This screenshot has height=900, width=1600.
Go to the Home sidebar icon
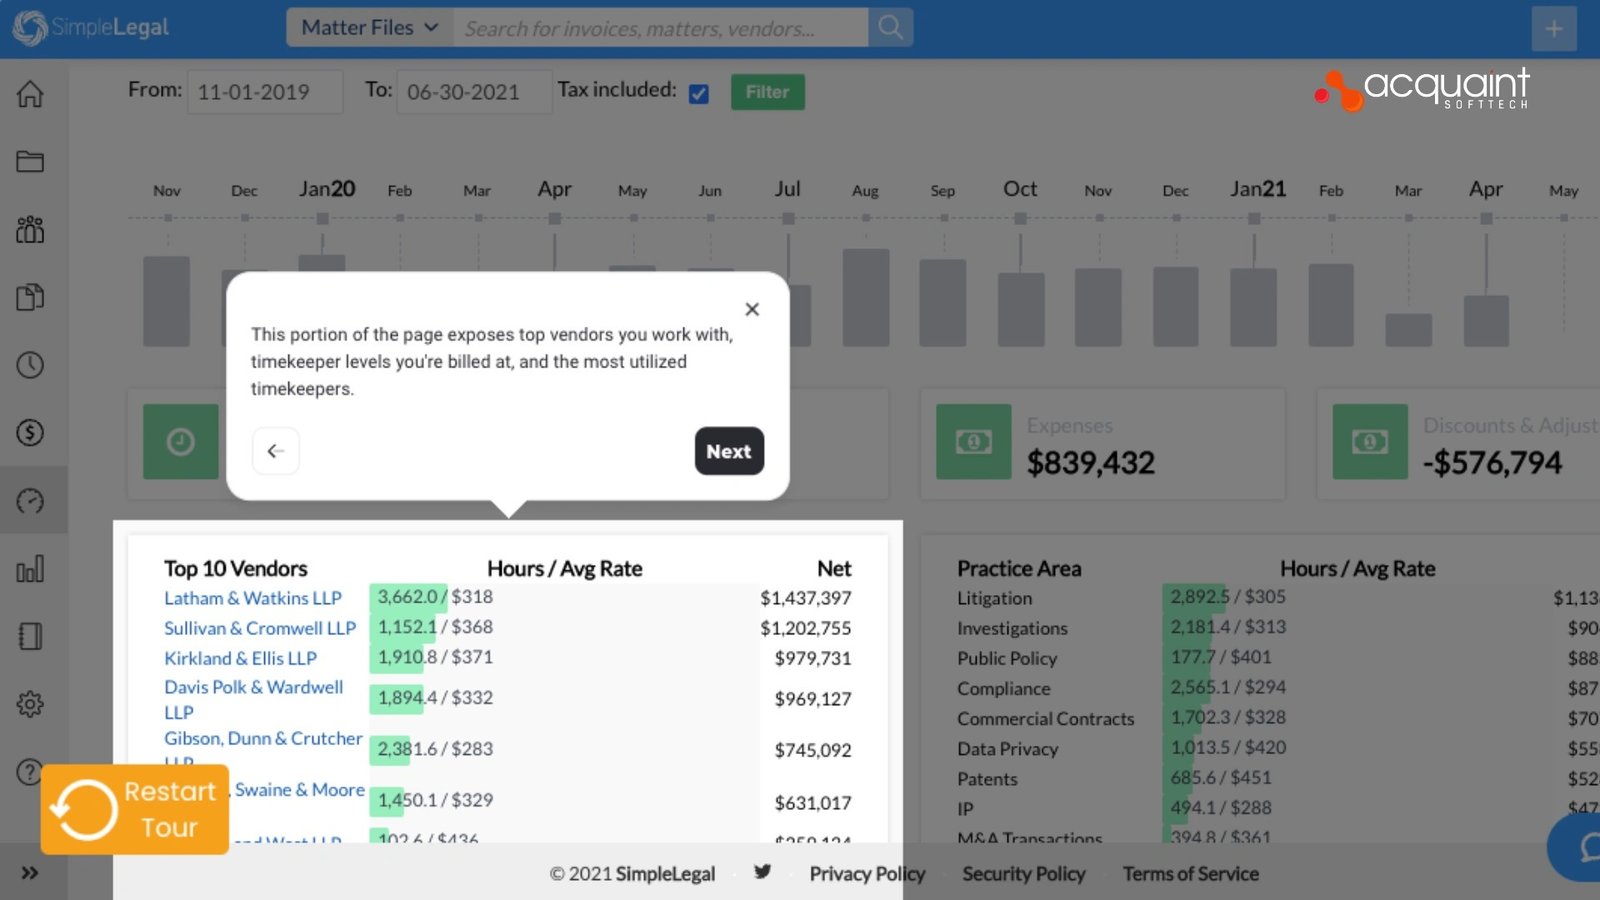pos(30,94)
